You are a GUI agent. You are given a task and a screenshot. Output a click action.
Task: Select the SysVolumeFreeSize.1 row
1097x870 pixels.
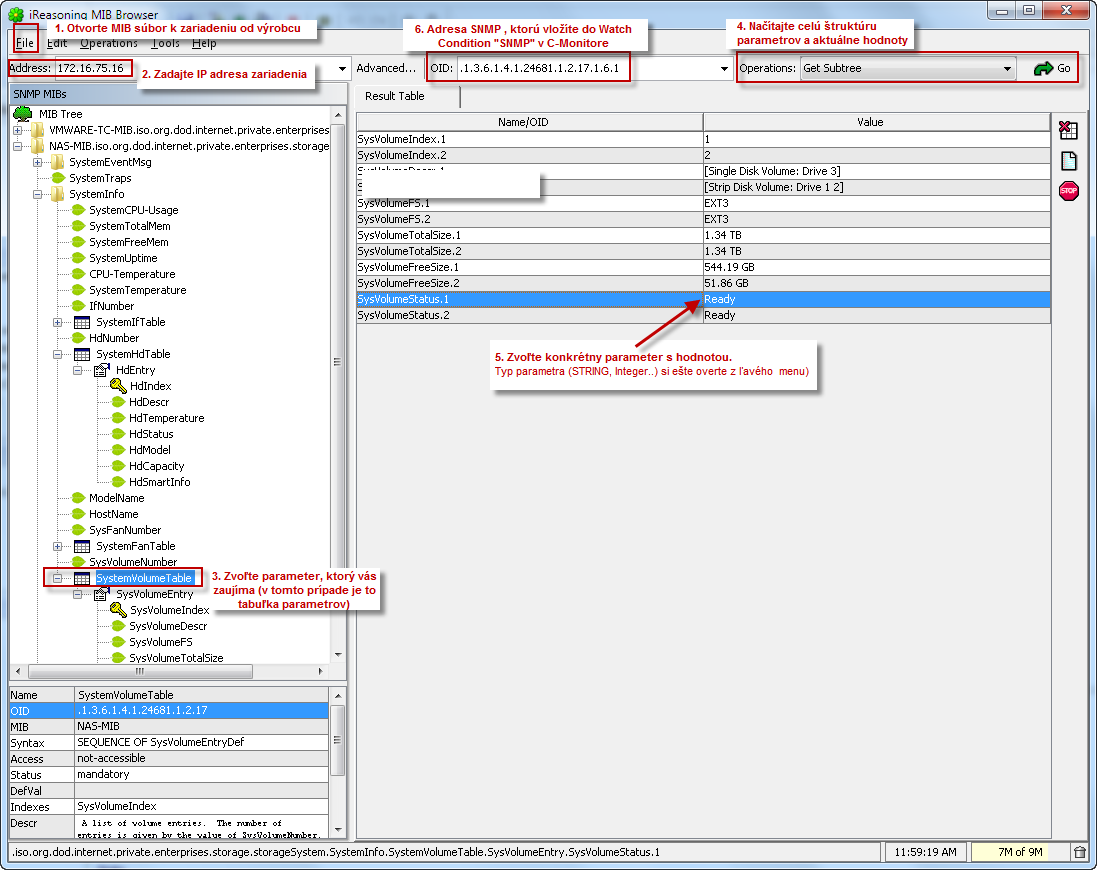703,267
